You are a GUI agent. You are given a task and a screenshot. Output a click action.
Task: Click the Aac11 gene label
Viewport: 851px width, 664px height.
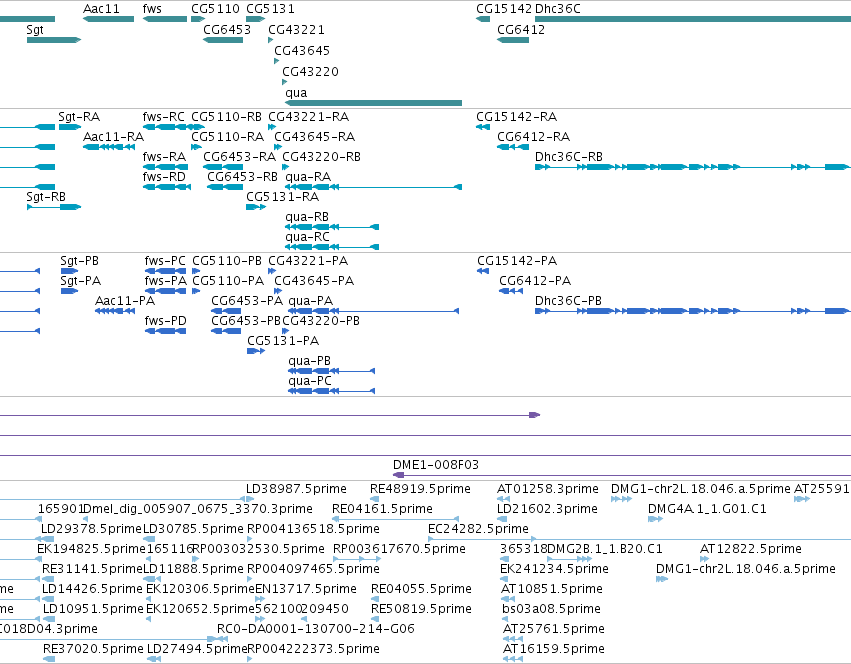click(x=101, y=9)
